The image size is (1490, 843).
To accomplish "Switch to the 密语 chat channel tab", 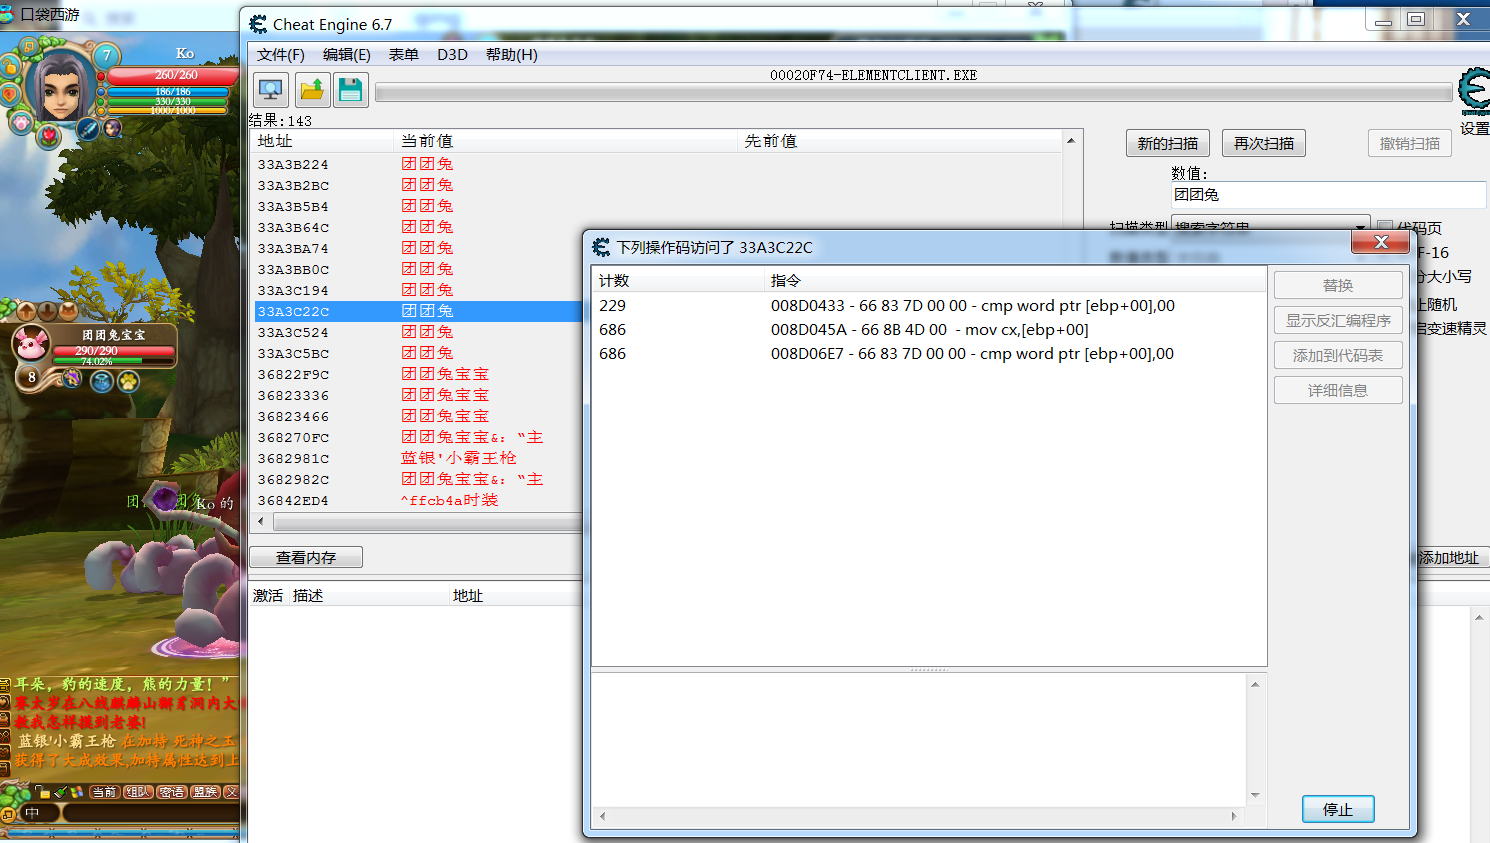I will [x=171, y=792].
